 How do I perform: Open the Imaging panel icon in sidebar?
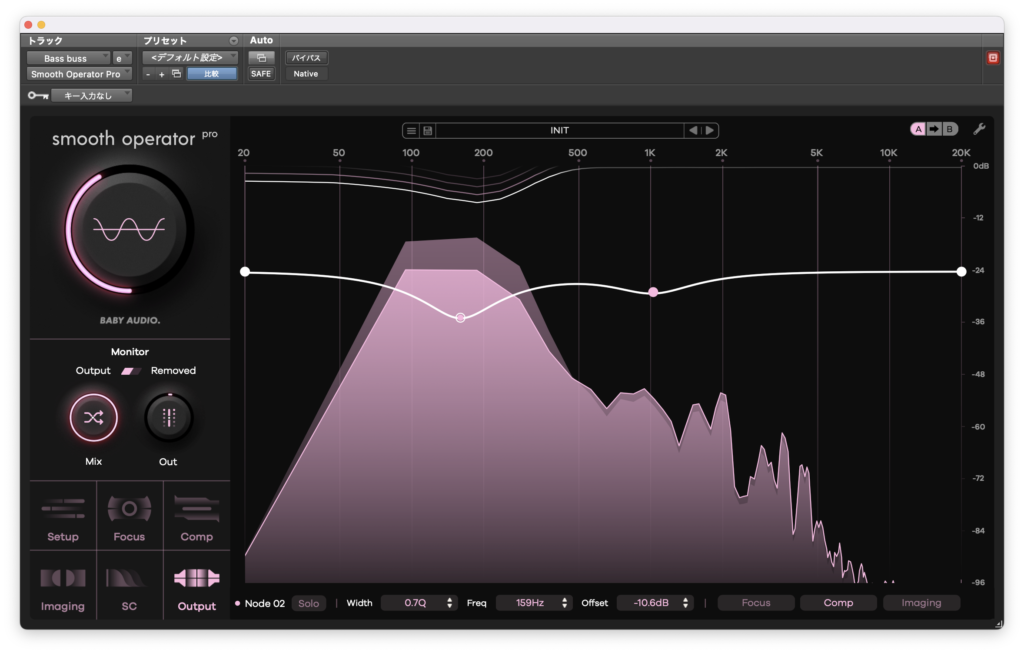click(63, 586)
